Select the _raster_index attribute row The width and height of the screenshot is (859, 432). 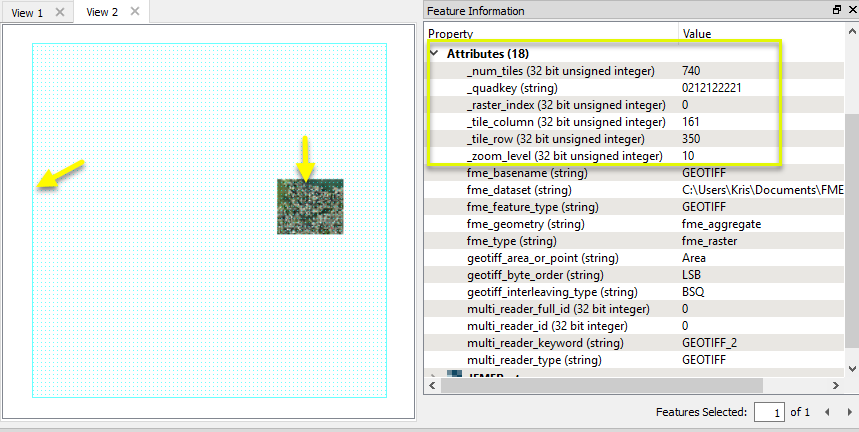click(635, 105)
